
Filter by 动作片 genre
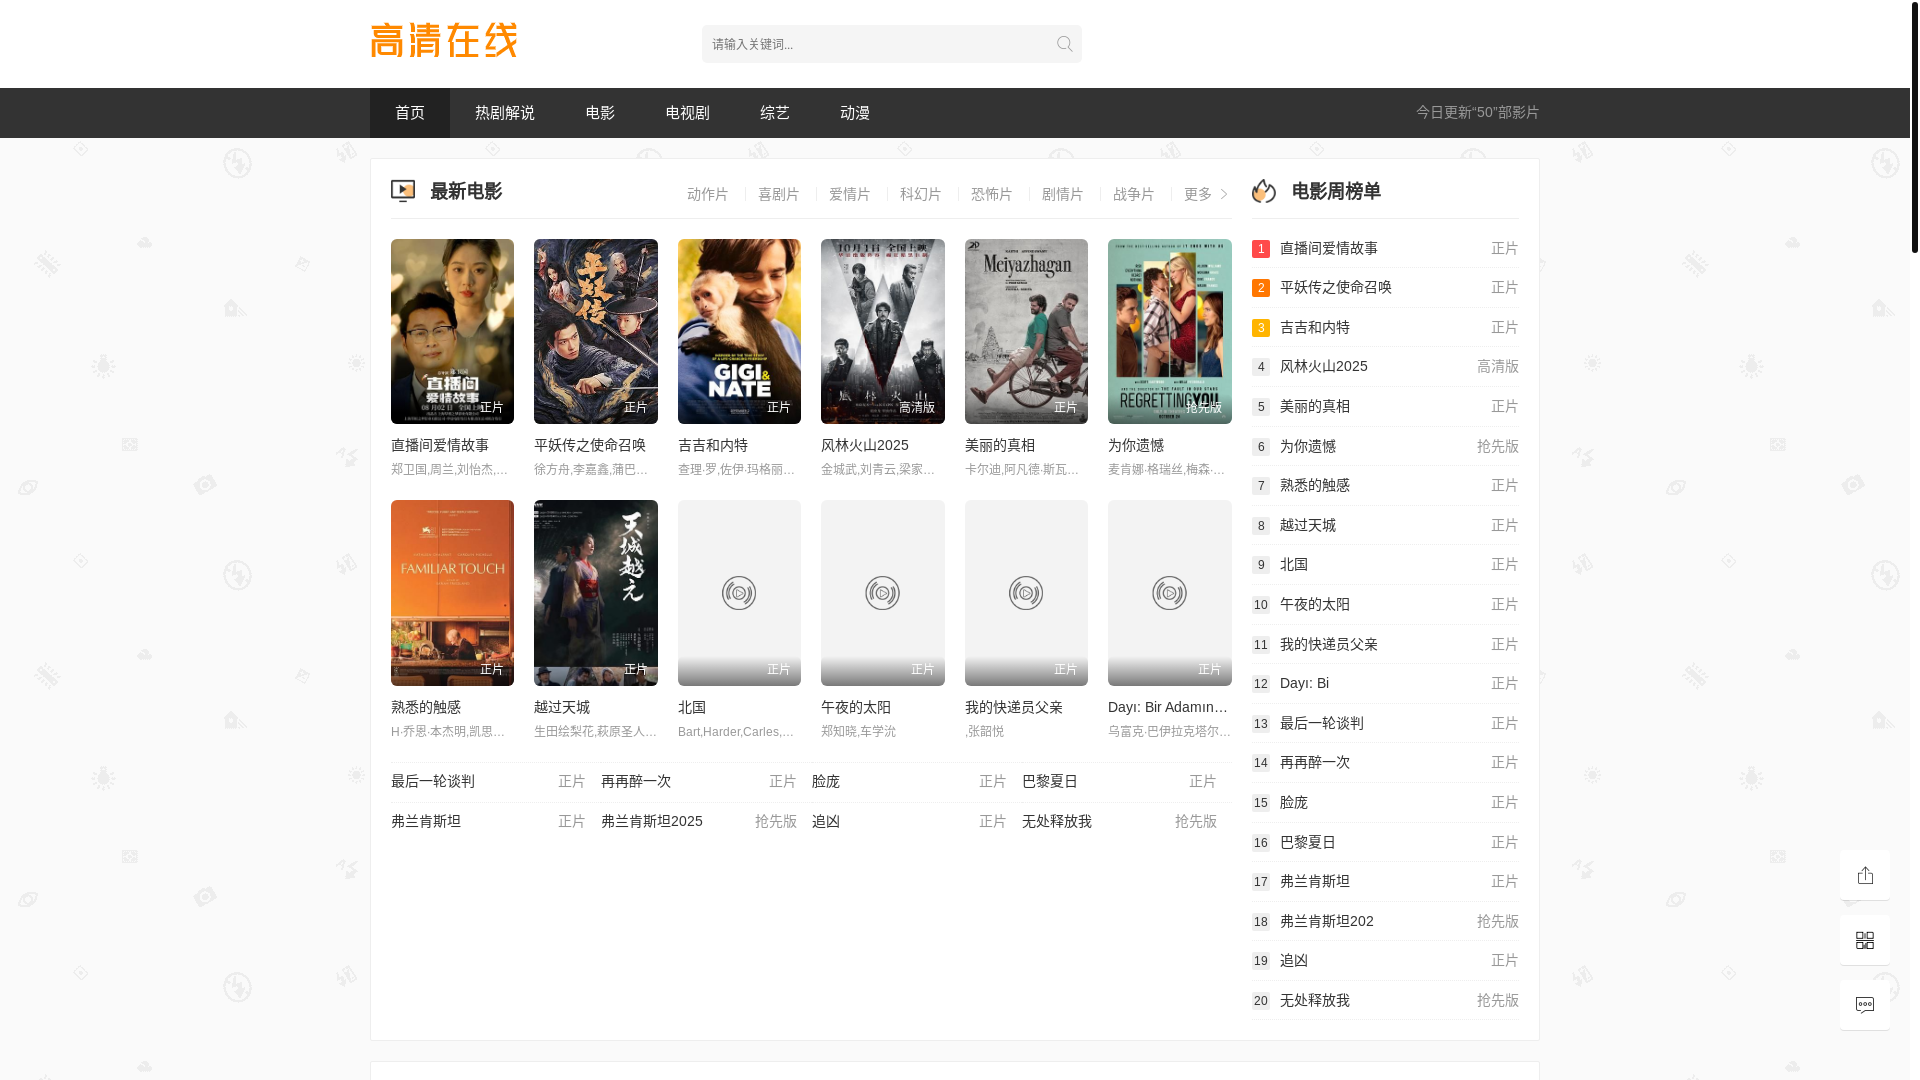708,194
